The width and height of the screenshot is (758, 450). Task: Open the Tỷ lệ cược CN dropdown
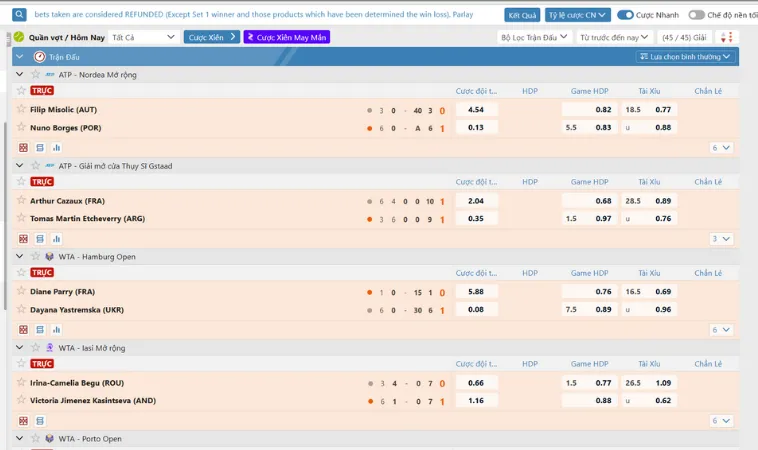[x=577, y=15]
